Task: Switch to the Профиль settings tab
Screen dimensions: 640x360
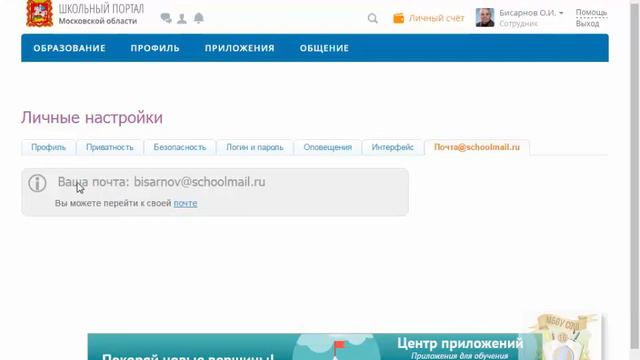Action: tap(49, 147)
